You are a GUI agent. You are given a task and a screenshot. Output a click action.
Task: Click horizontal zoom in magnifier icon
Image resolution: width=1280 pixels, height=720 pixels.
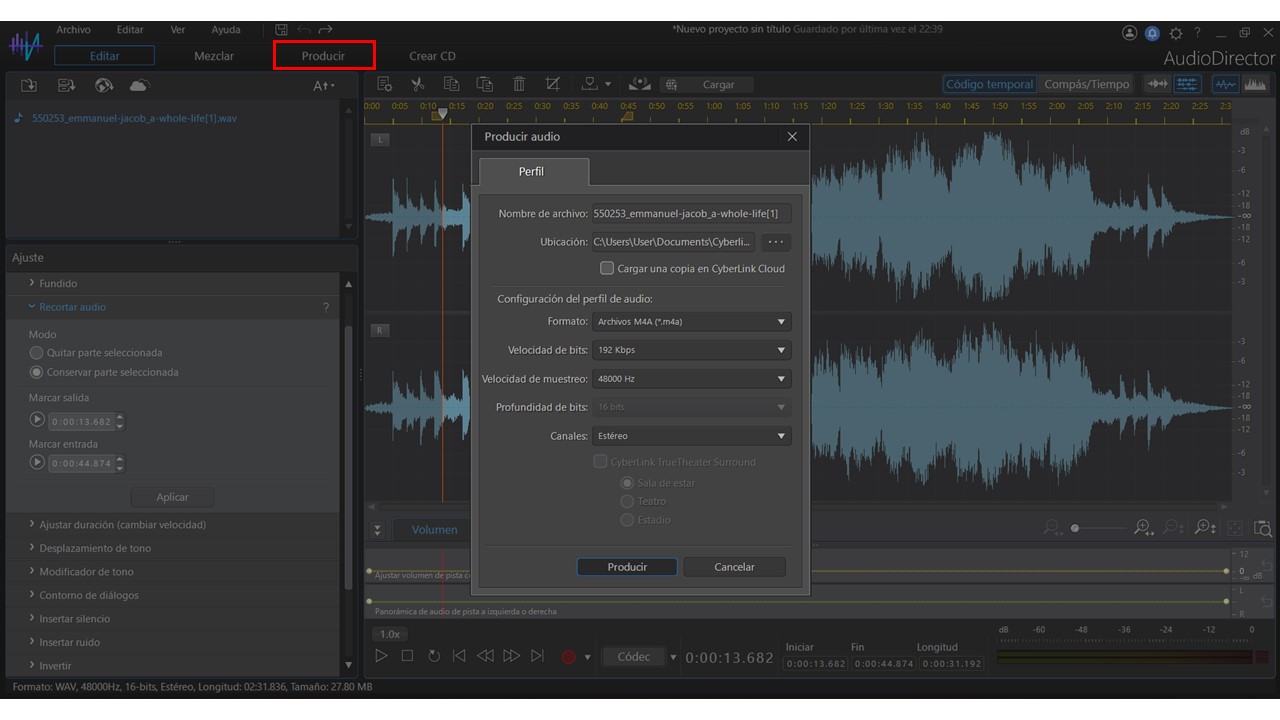tap(1142, 528)
